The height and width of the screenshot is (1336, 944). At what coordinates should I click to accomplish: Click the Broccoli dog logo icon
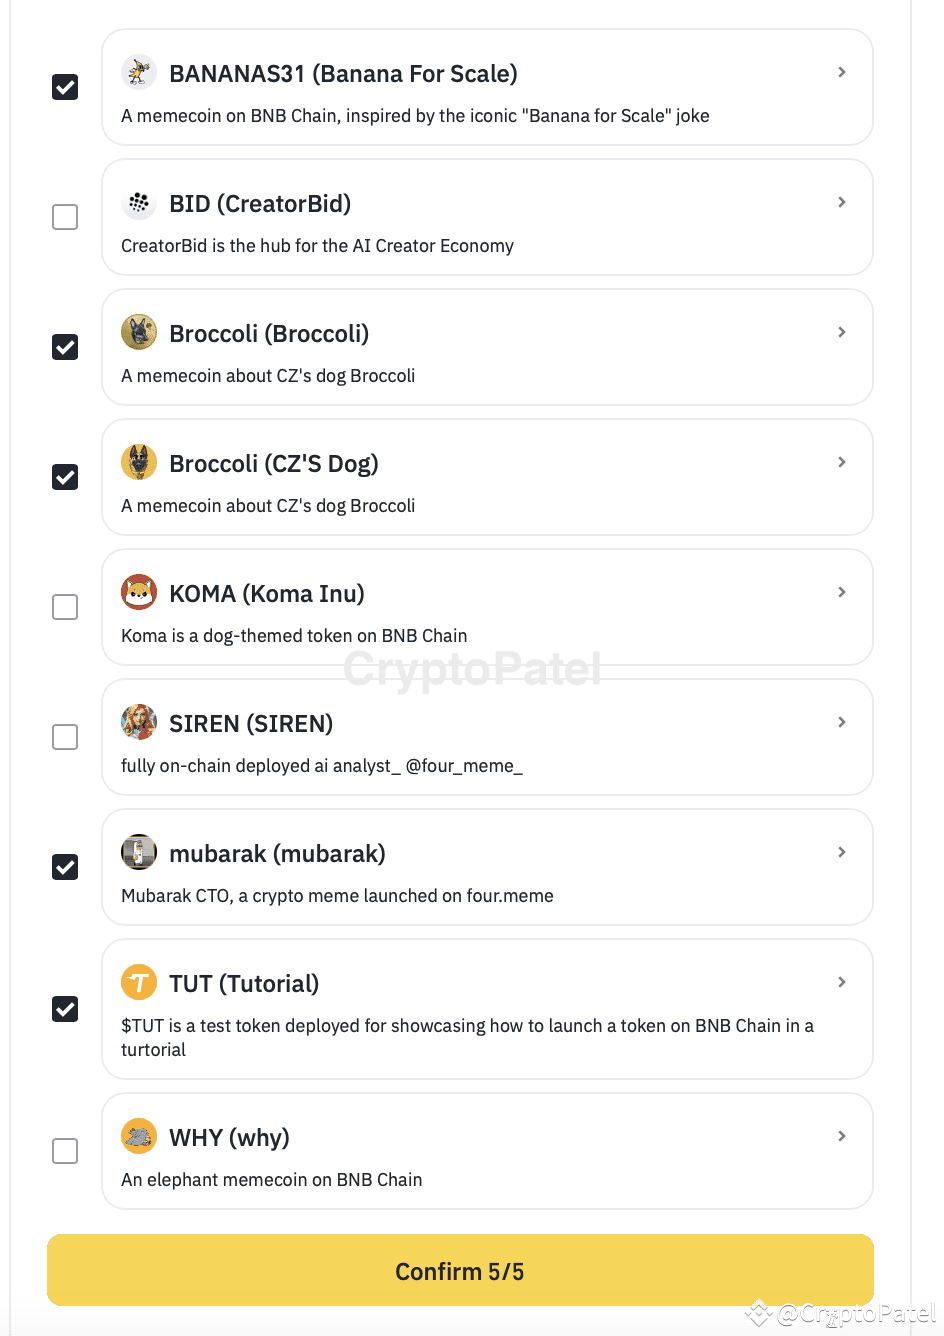click(139, 332)
